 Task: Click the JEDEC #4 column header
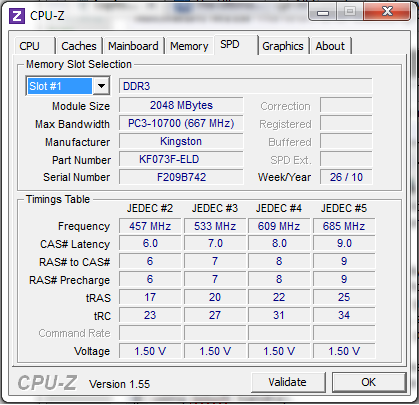(279, 208)
